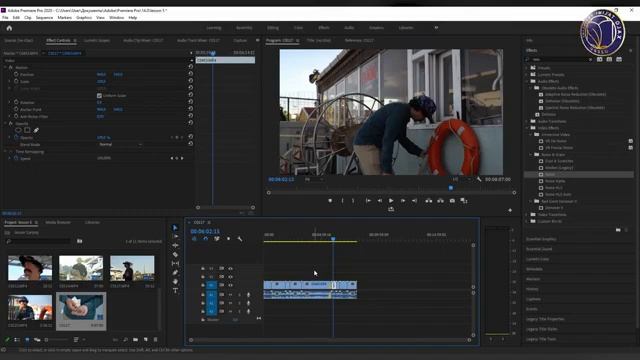Open the Blend Mode dropdown
640x360 pixels.
(120, 144)
